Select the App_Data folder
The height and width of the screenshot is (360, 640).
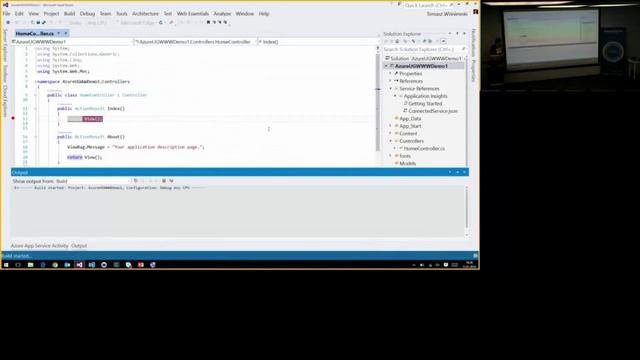410,118
